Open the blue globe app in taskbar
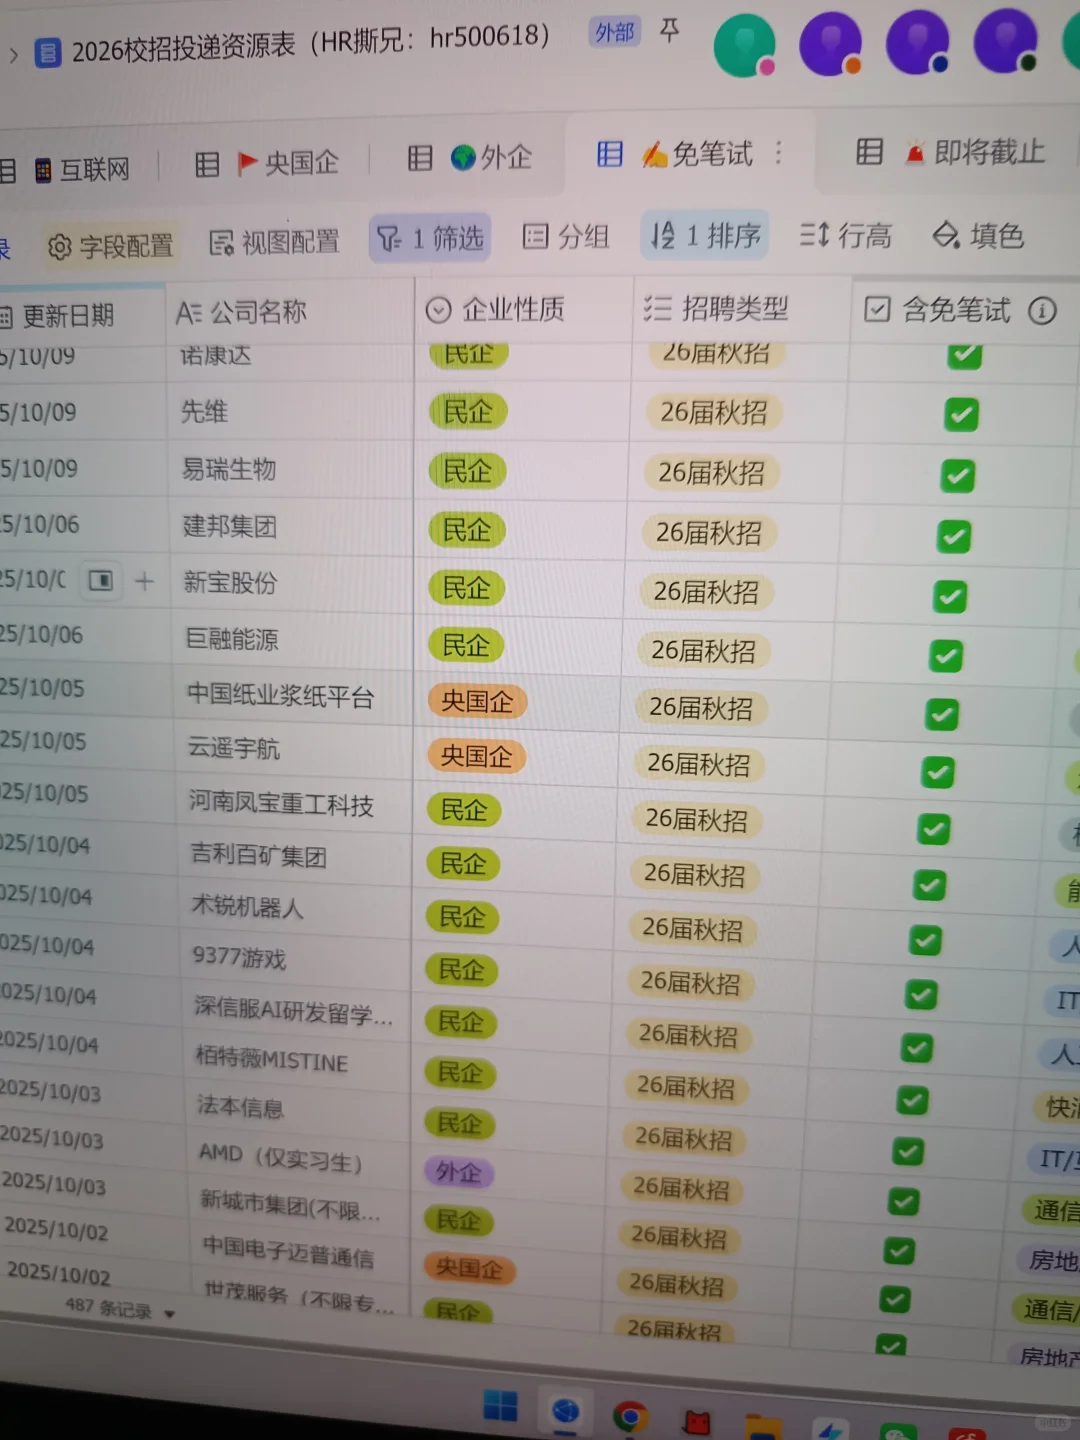 pyautogui.click(x=566, y=1412)
